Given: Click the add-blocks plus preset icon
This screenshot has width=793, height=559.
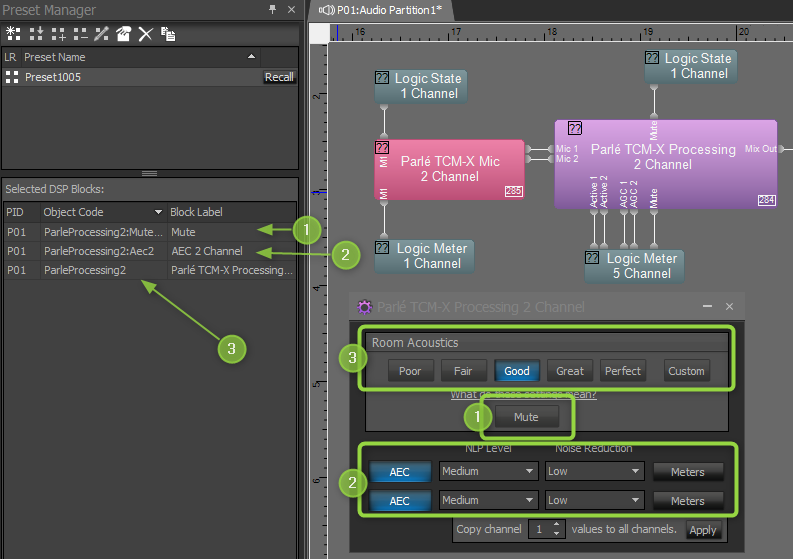Looking at the screenshot, I should 58,33.
